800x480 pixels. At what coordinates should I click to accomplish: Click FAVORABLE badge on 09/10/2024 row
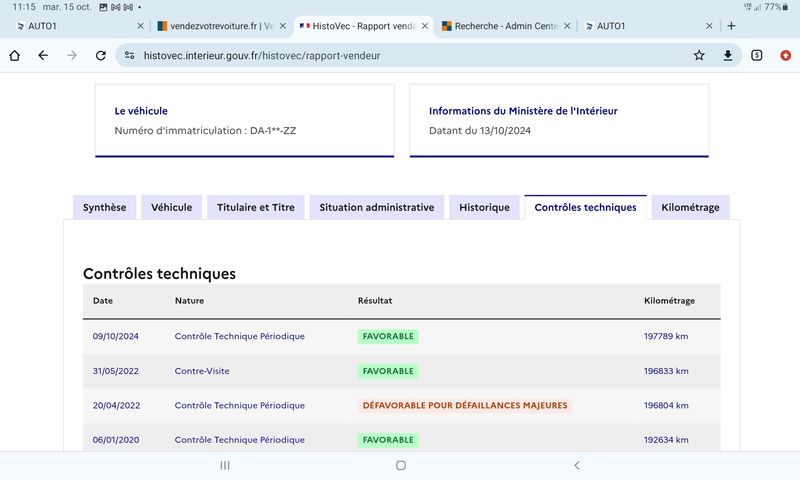coord(388,336)
